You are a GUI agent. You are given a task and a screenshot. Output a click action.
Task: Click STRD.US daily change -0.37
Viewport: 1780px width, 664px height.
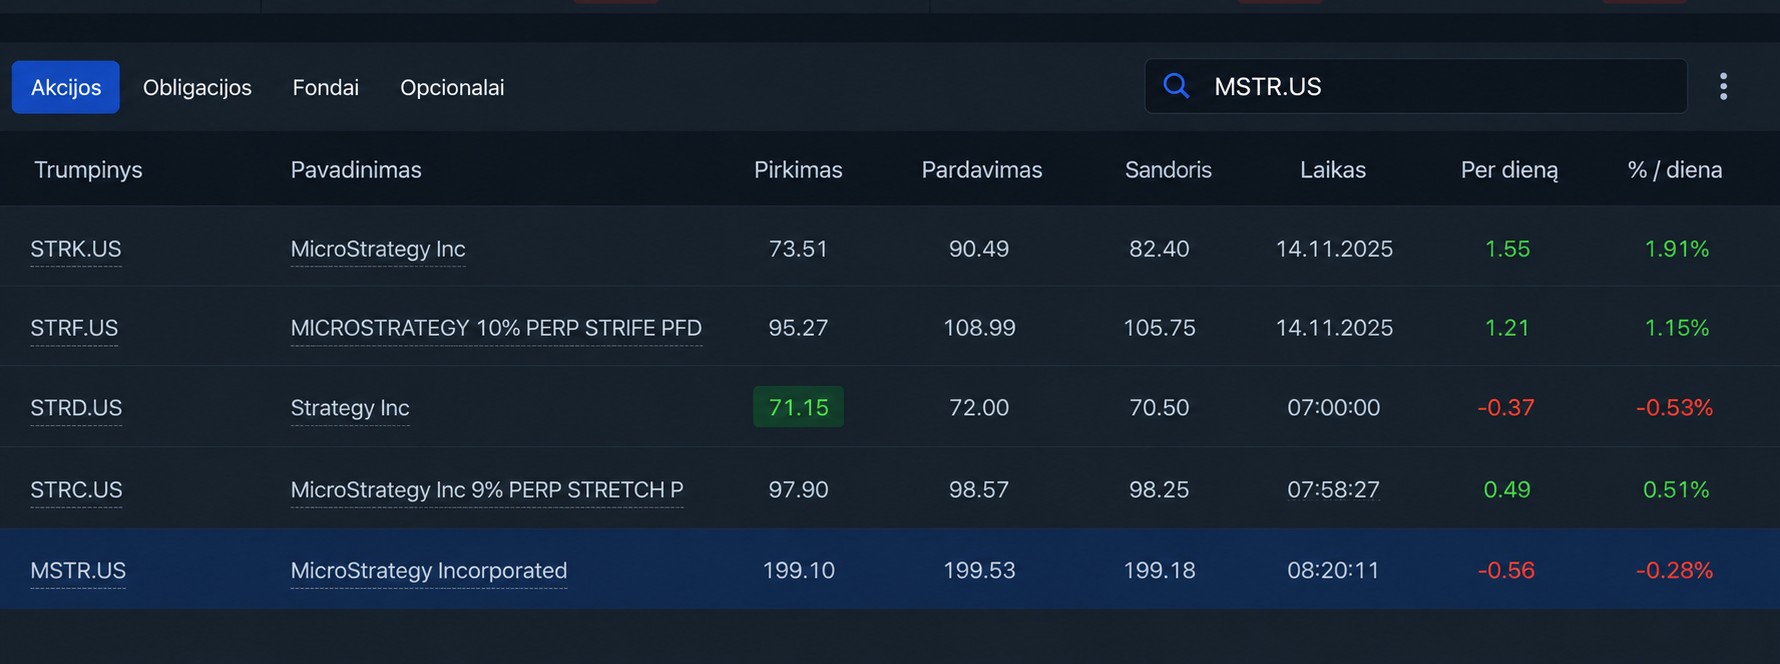point(1506,408)
